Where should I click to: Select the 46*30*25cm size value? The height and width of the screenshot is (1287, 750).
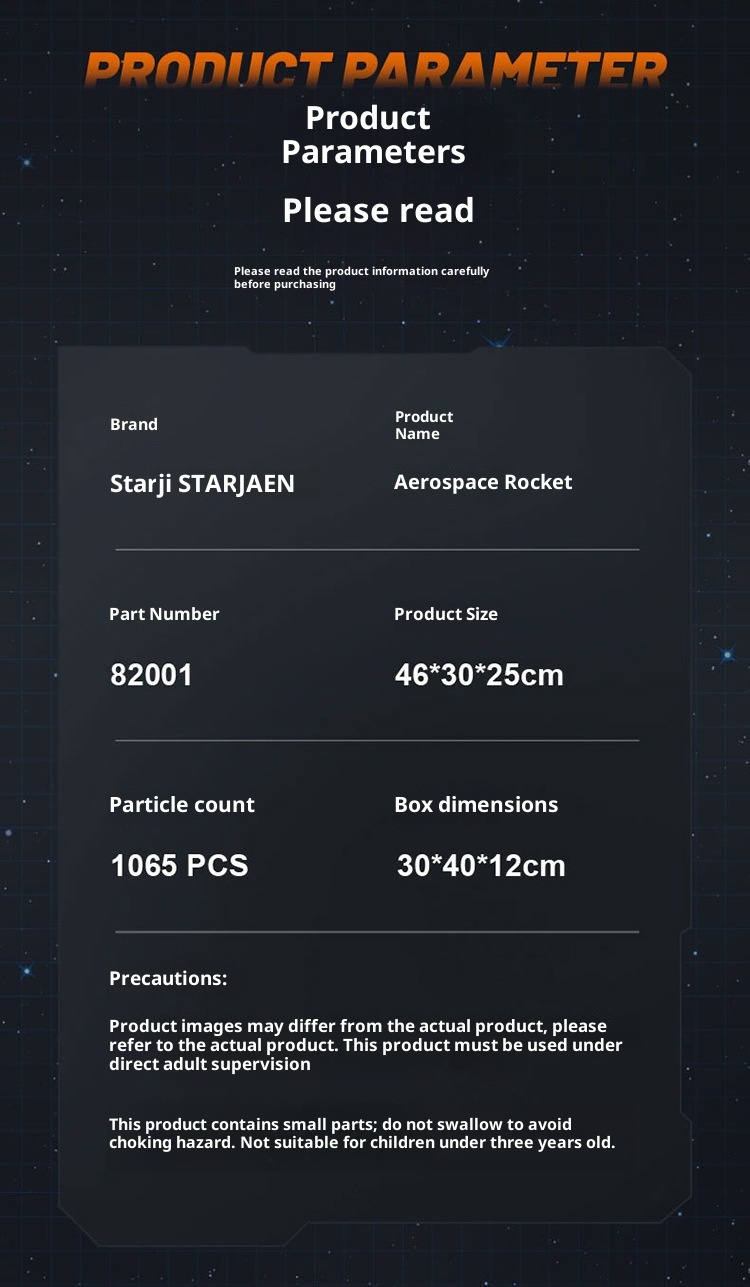479,675
